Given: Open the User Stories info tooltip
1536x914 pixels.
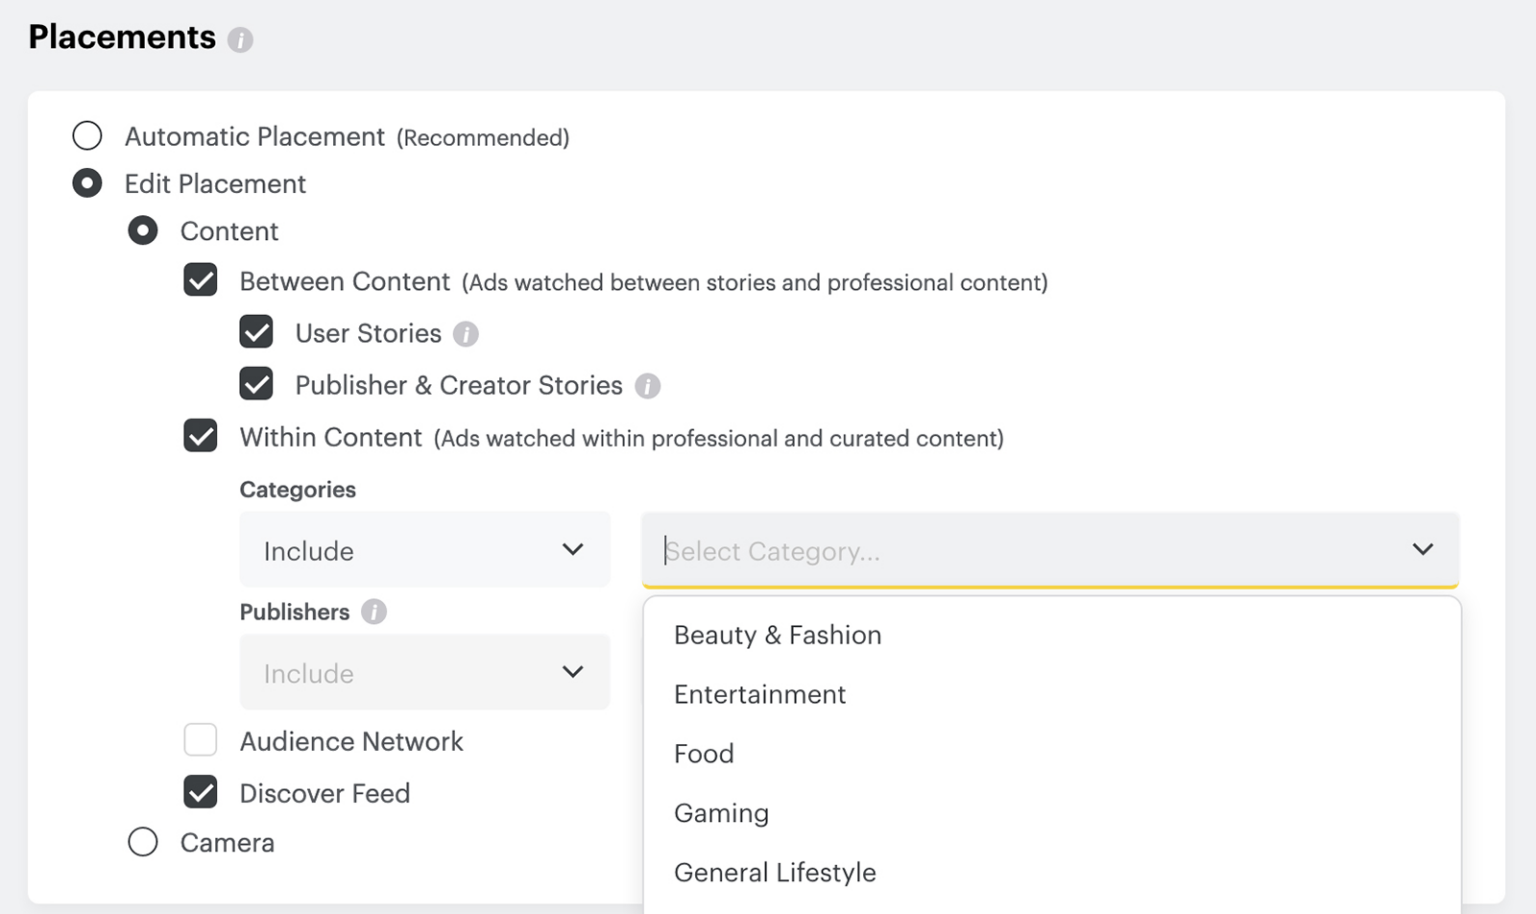Looking at the screenshot, I should coord(465,334).
